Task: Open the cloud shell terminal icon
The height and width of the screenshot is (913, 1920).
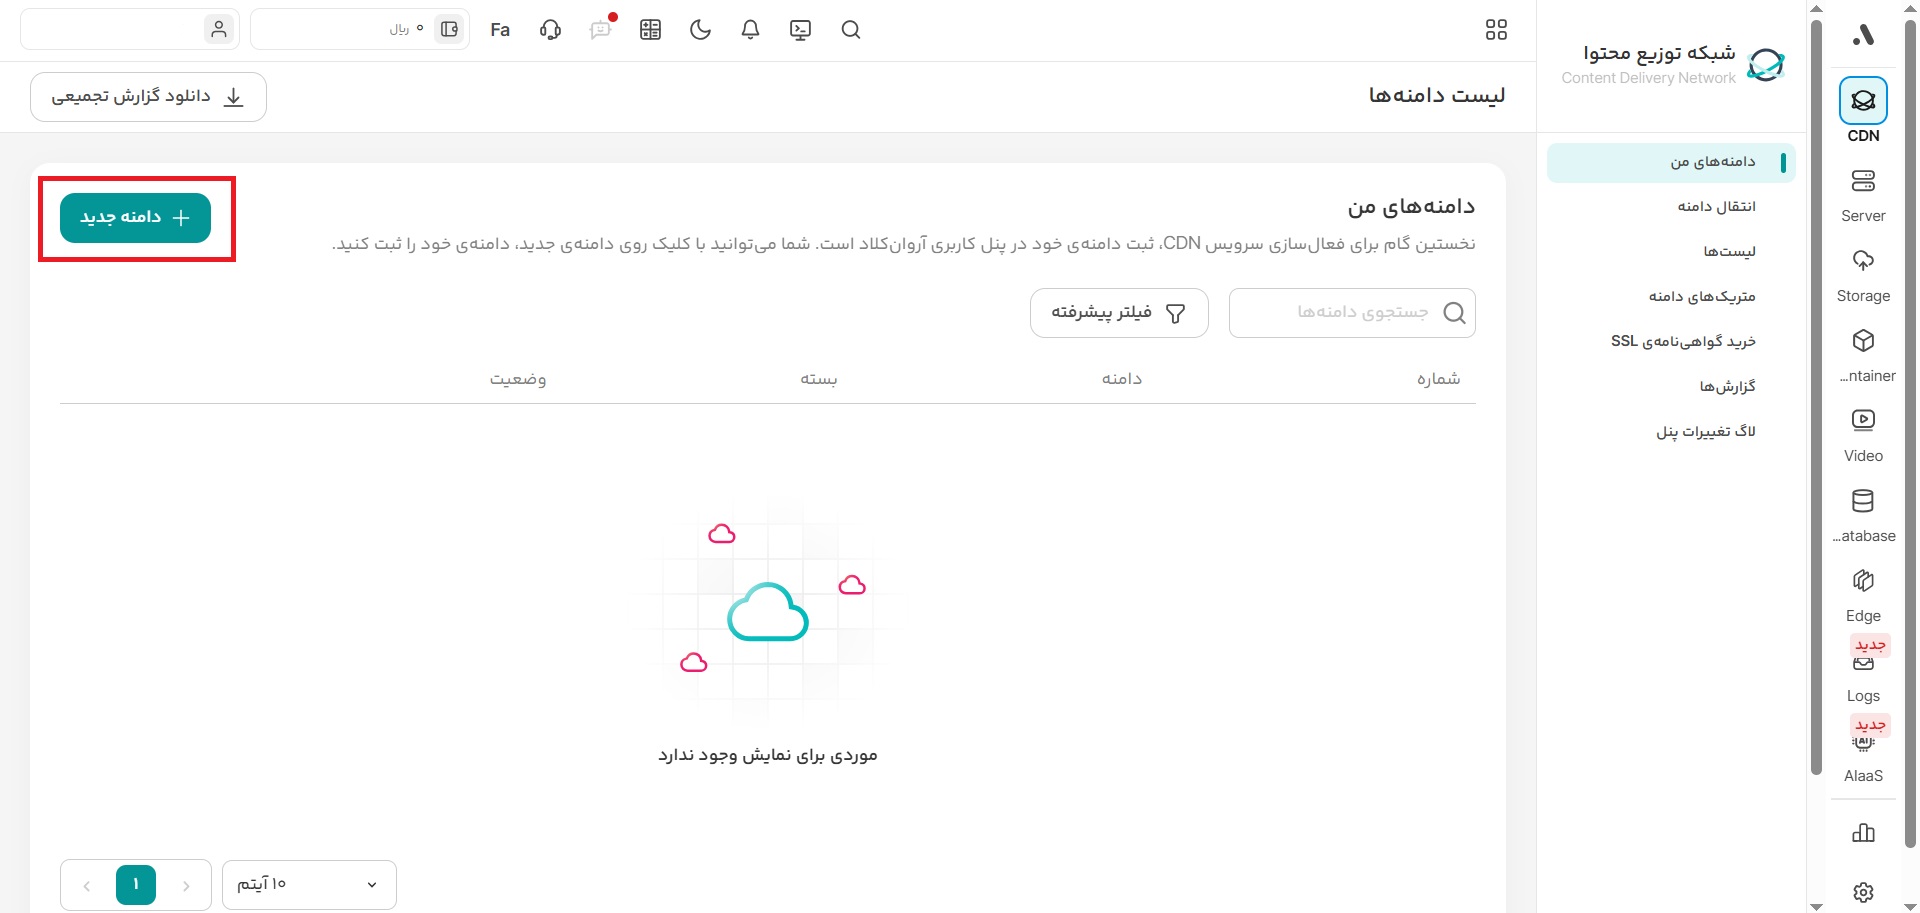Action: 800,30
